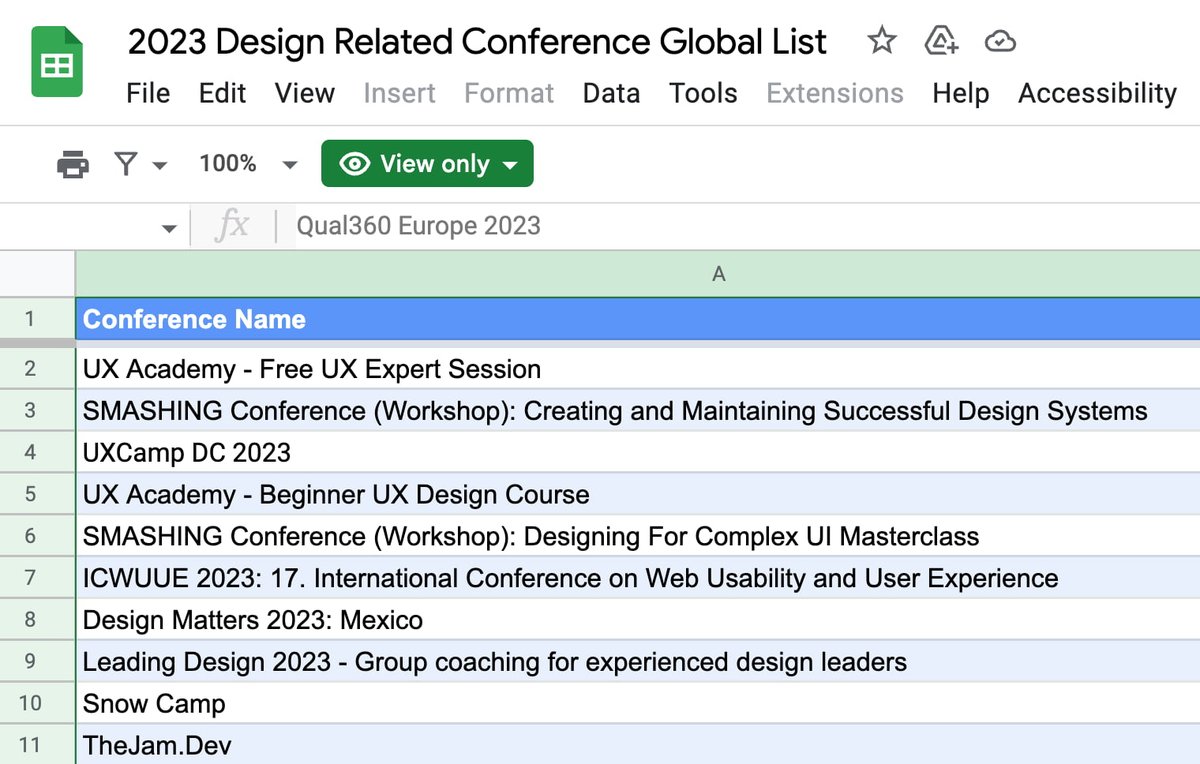Open the Accessibility menu
Image resolution: width=1200 pixels, height=764 pixels.
point(1097,93)
